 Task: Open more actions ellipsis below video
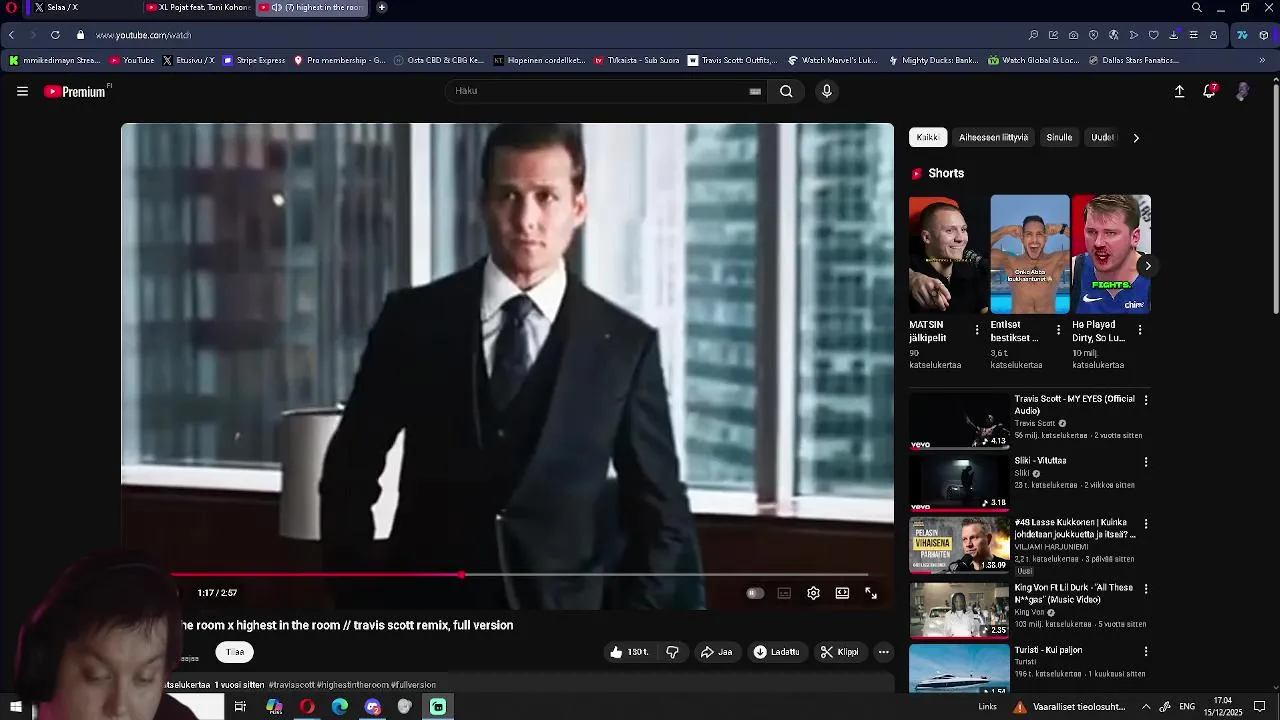pyautogui.click(x=883, y=652)
